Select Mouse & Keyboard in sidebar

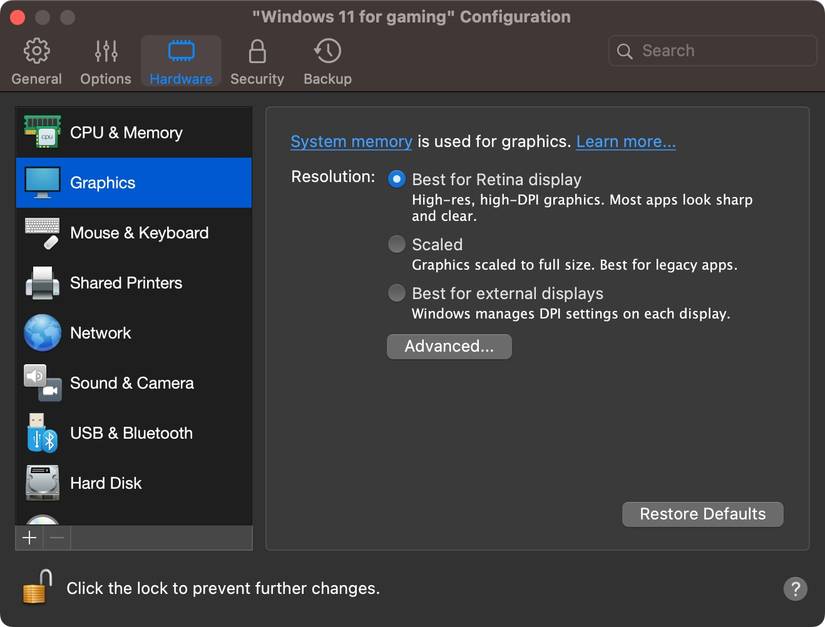tap(134, 232)
